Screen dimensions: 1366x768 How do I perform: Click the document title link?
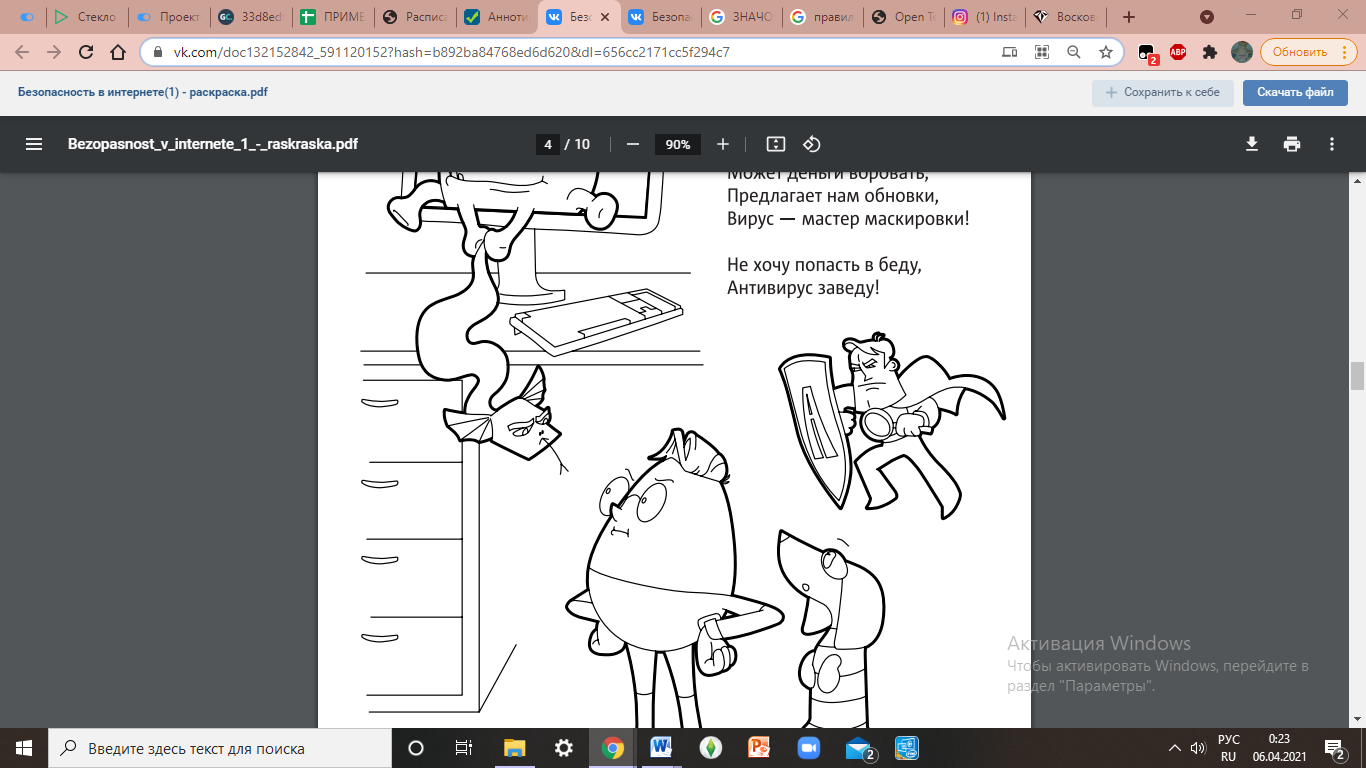[x=142, y=92]
